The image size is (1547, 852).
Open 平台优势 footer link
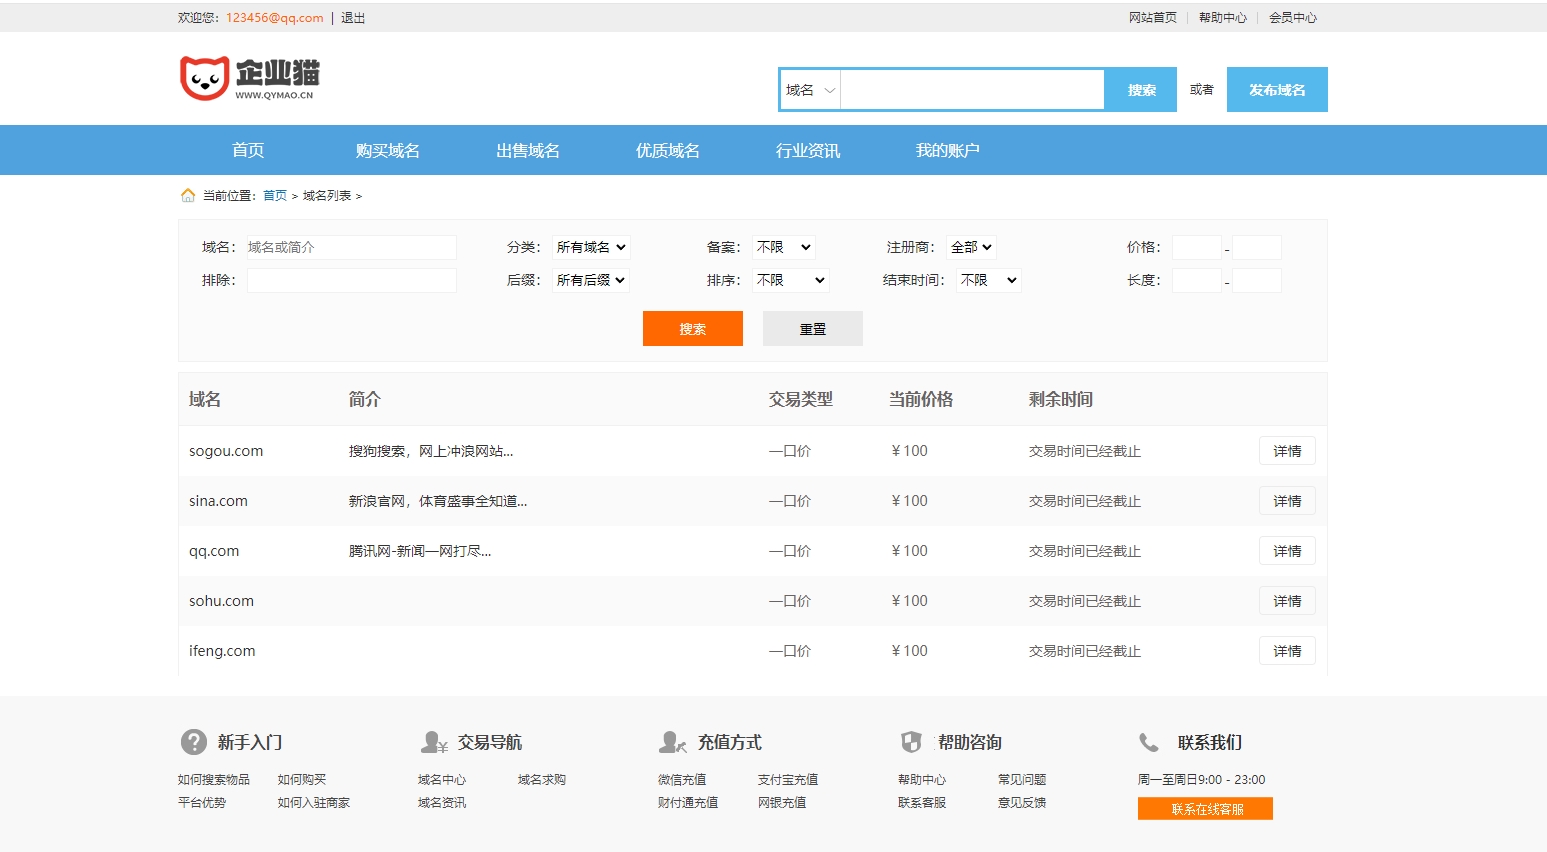[x=202, y=803]
